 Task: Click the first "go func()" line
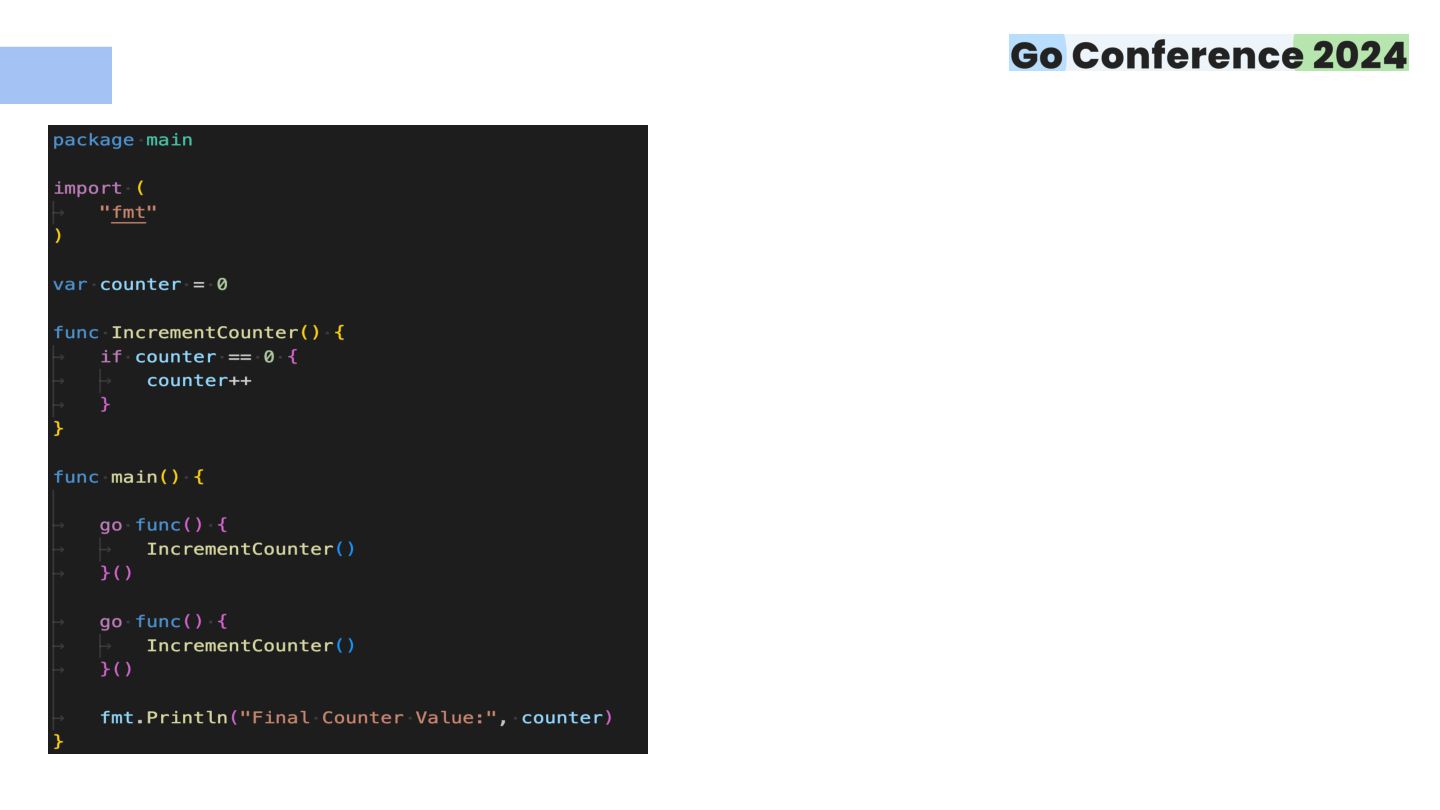click(x=164, y=524)
